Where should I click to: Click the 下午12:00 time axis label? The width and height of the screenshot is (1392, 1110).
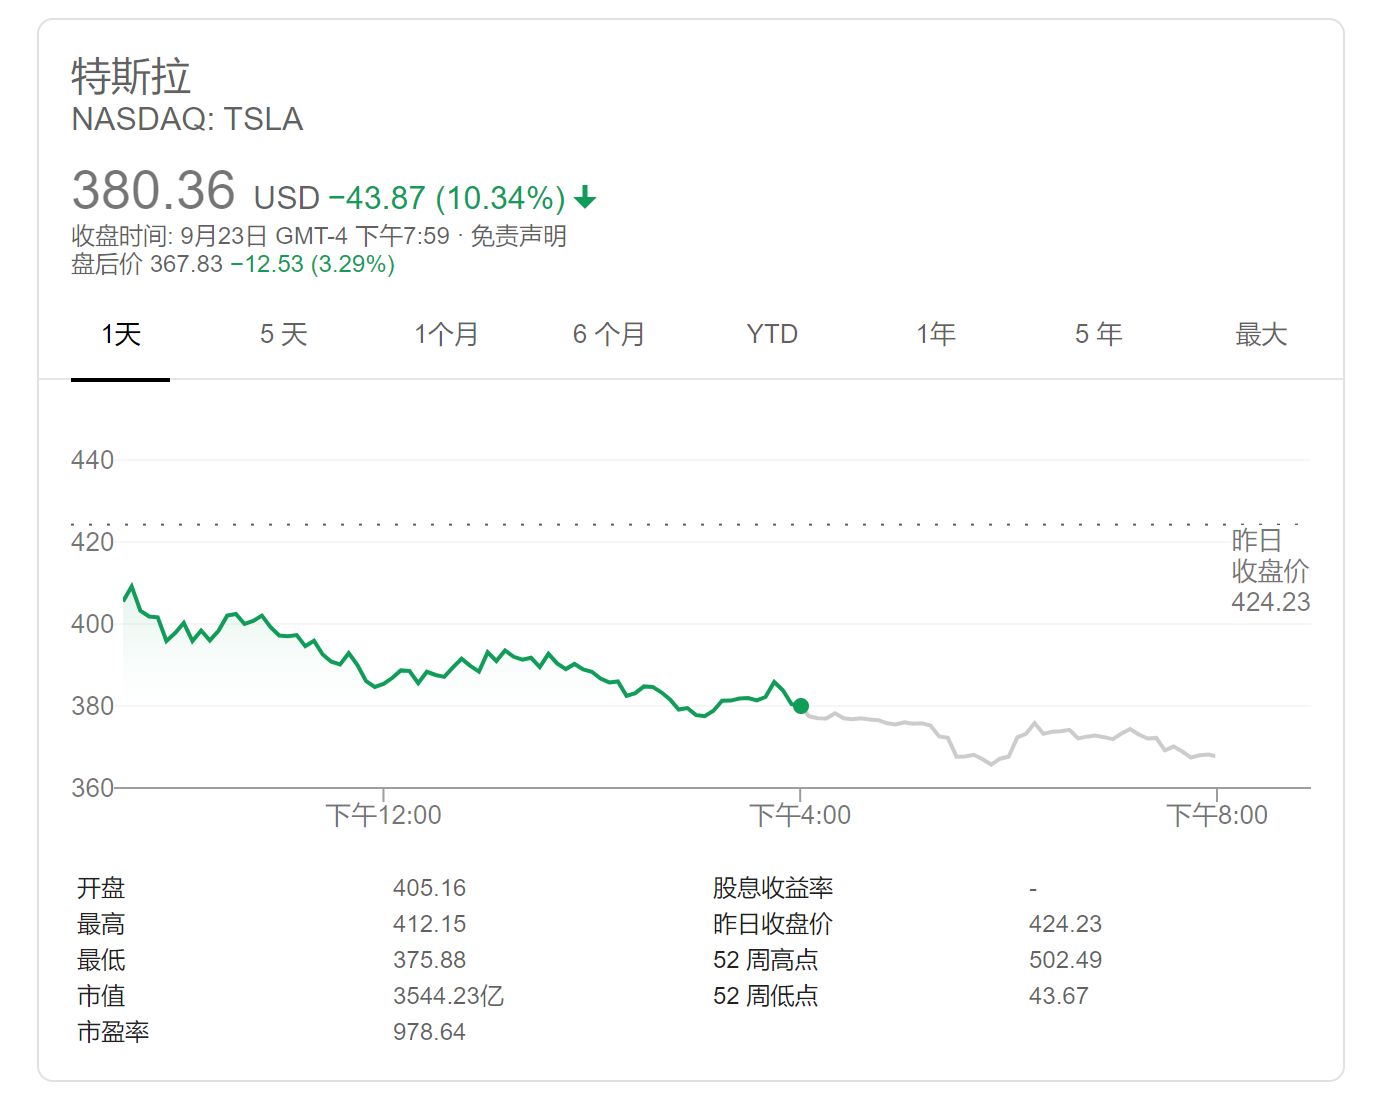coord(384,815)
